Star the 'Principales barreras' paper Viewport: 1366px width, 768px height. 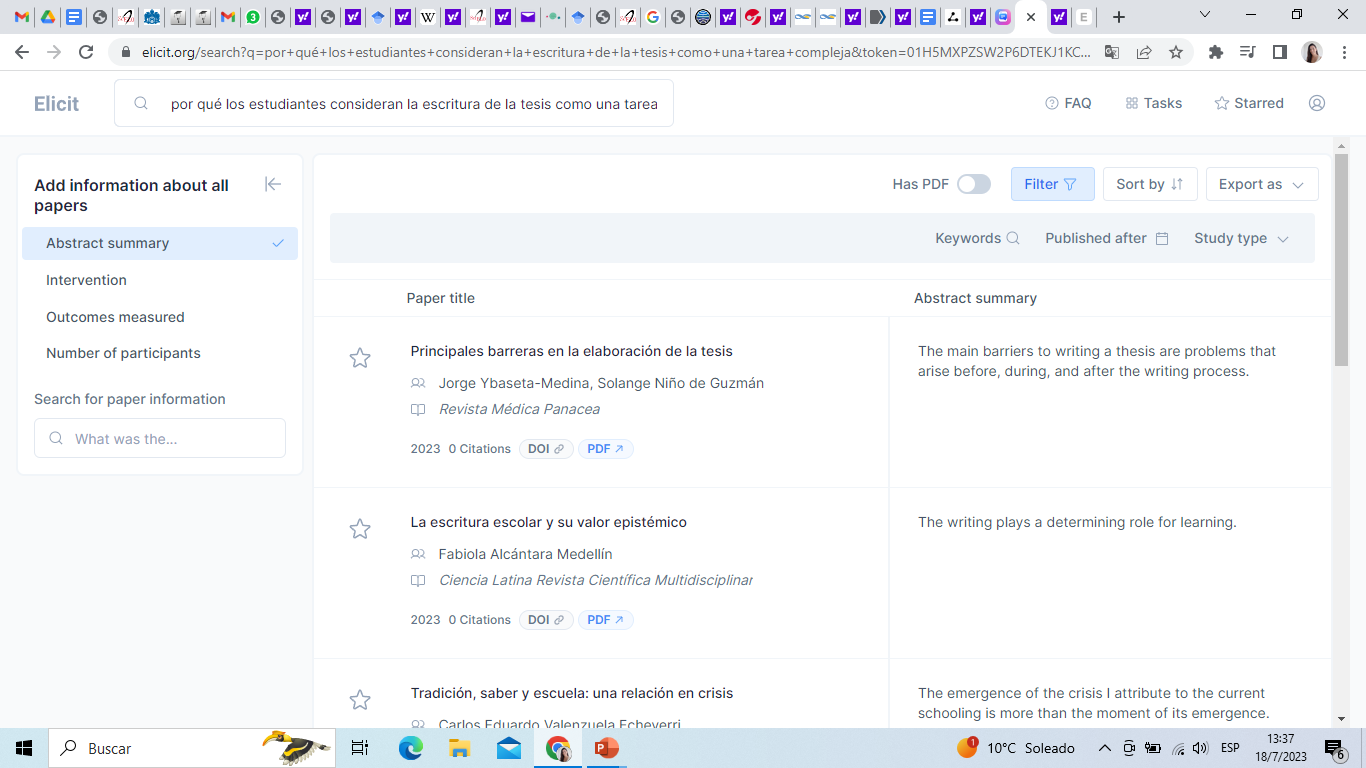tap(360, 358)
